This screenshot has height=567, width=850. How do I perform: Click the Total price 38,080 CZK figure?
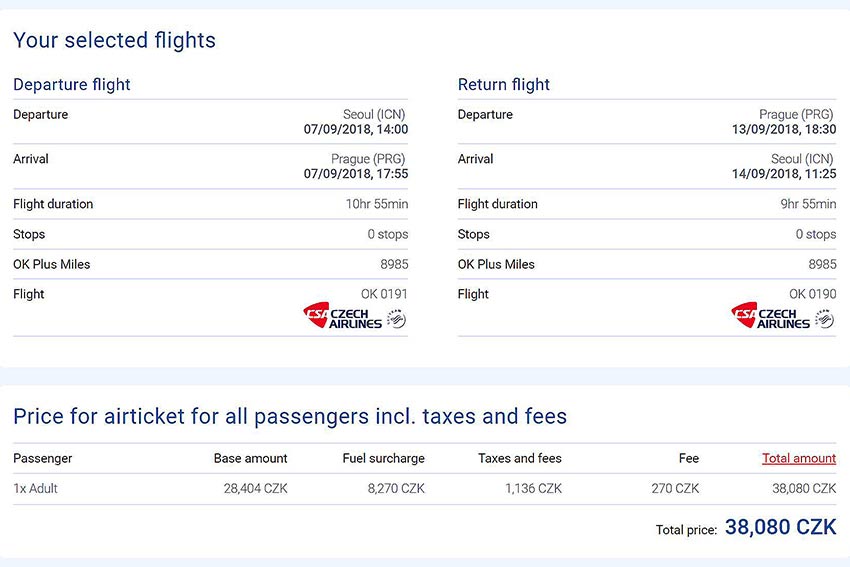point(781,527)
